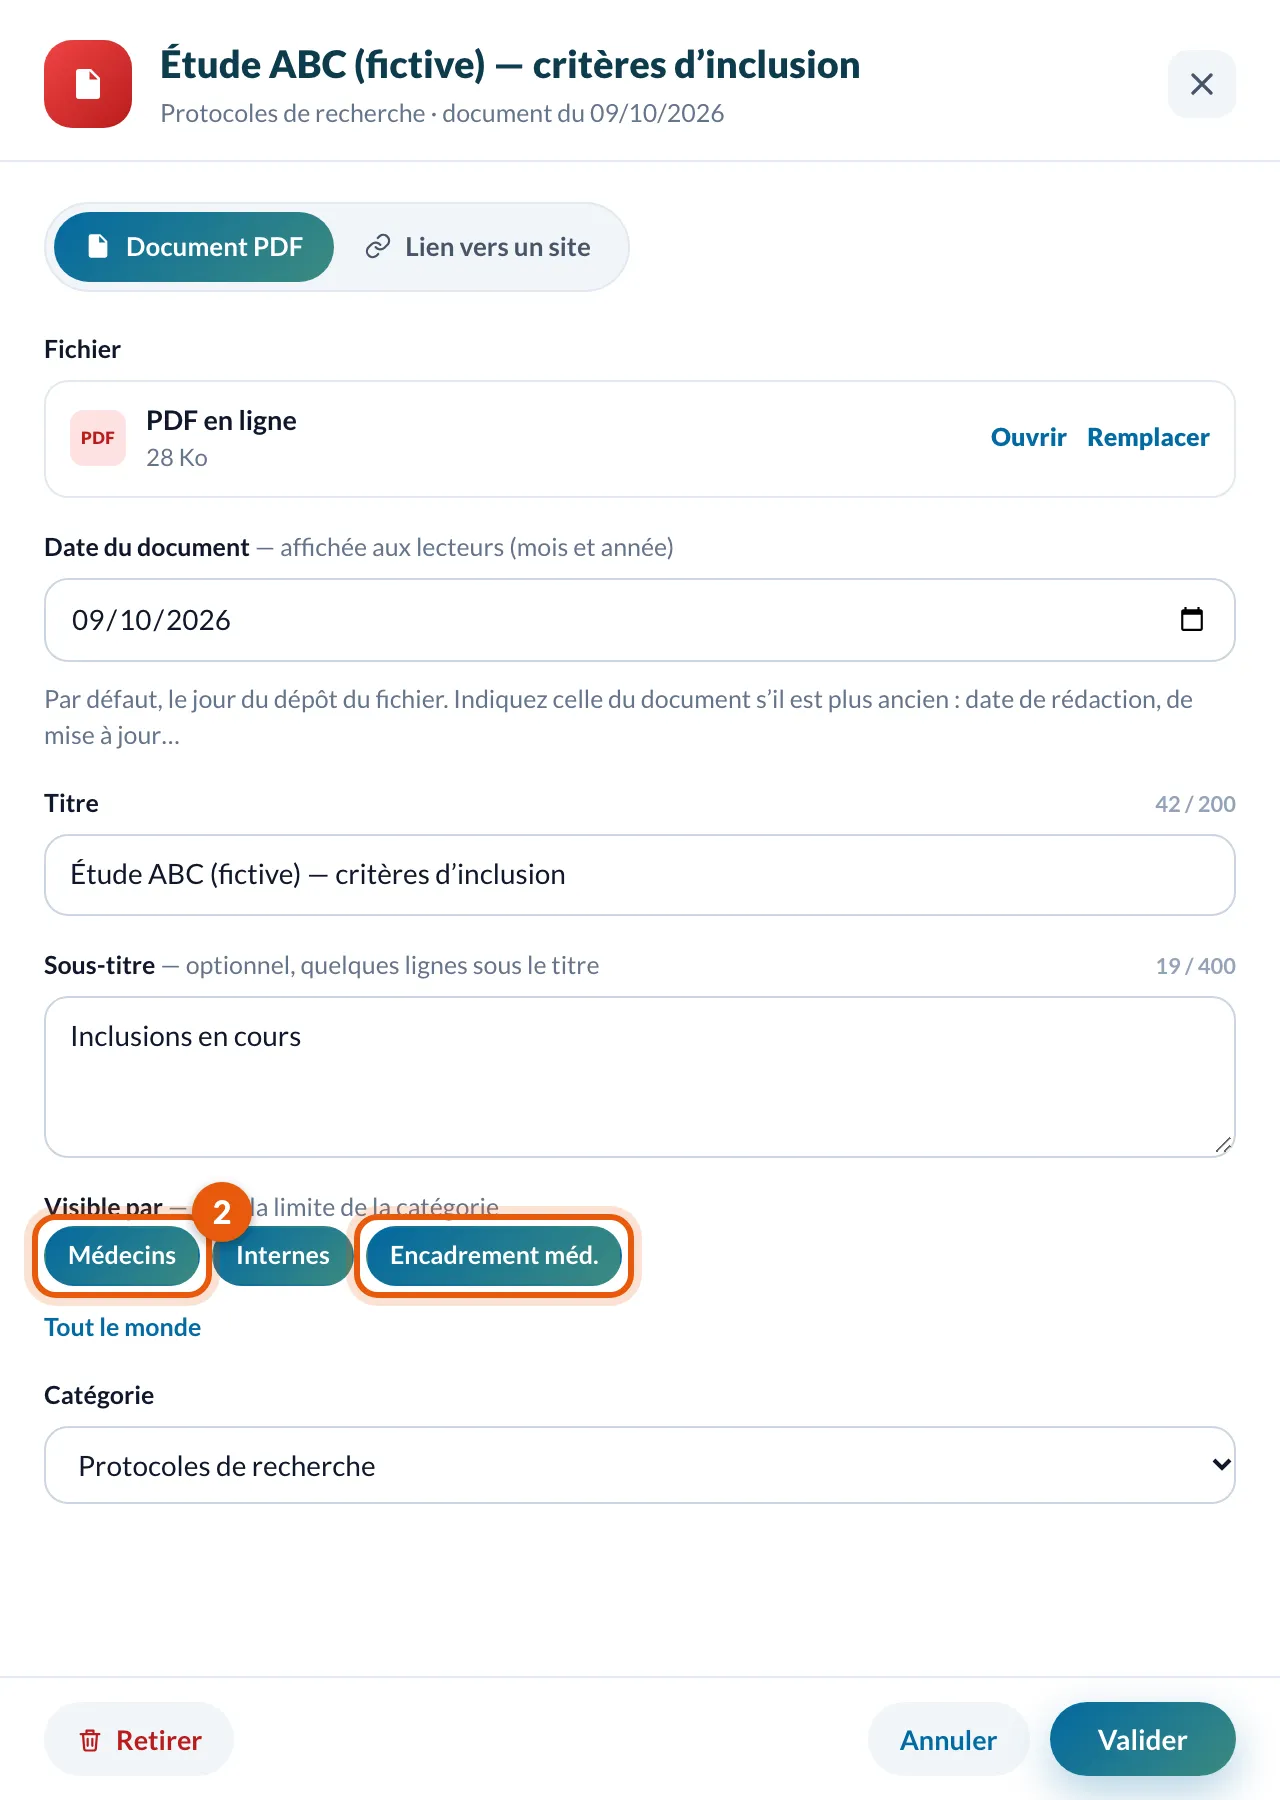Click the PDF file badge icon
This screenshot has width=1280, height=1800.
pos(98,438)
